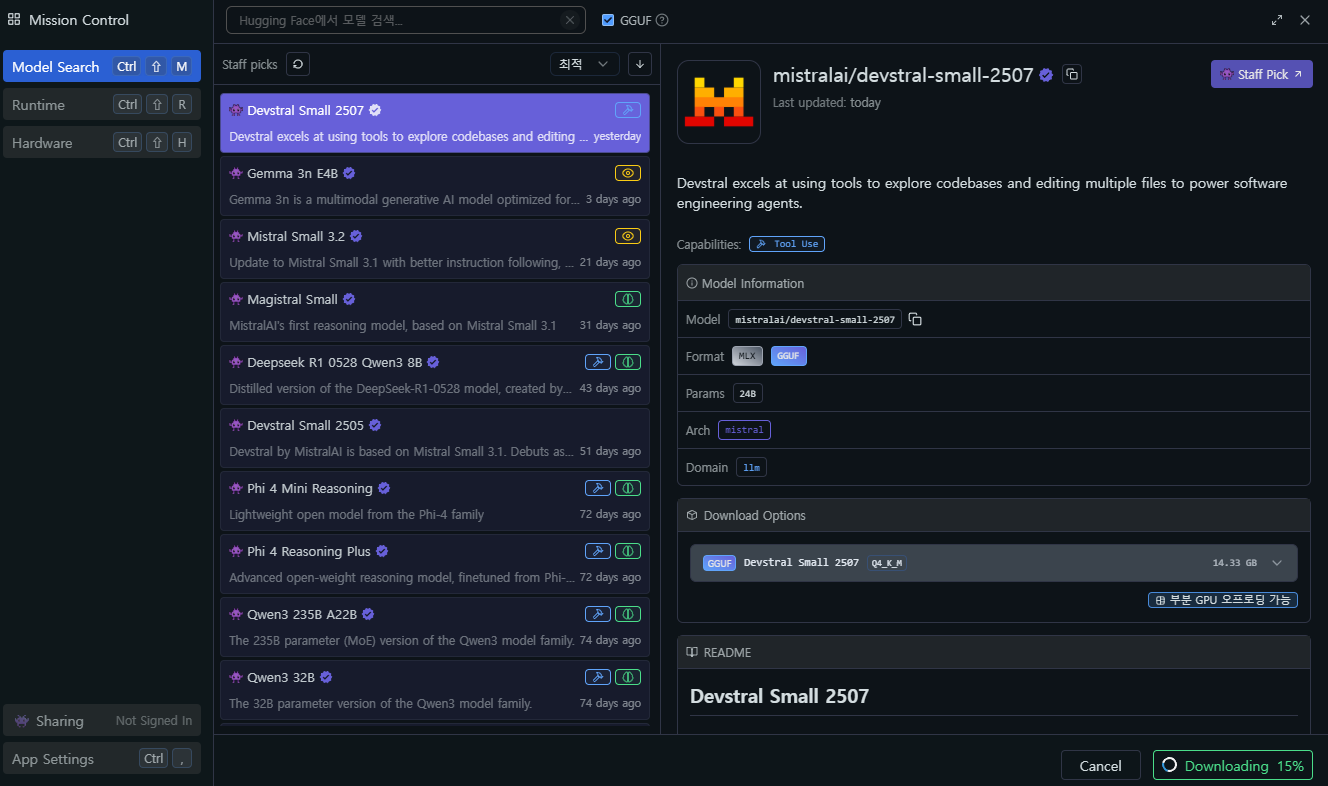
Task: Click the Staff Pick button
Action: click(x=1262, y=74)
